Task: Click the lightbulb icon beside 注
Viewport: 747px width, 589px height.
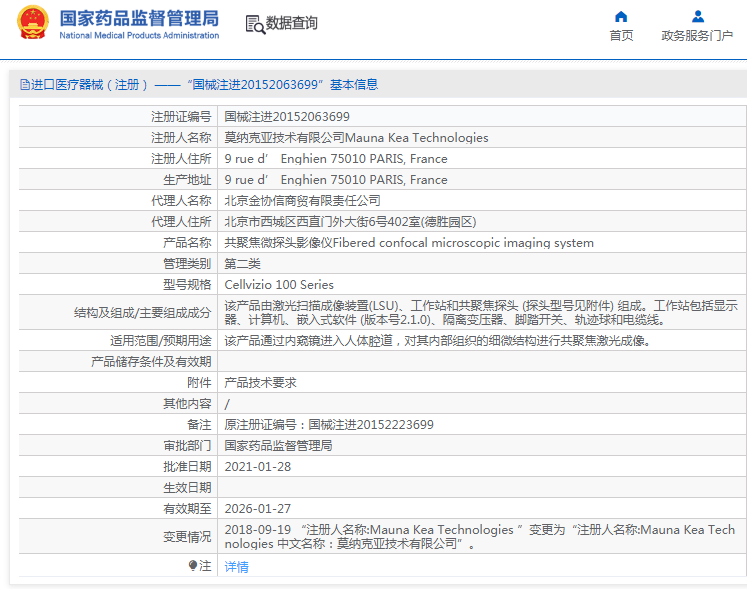Action: [193, 566]
